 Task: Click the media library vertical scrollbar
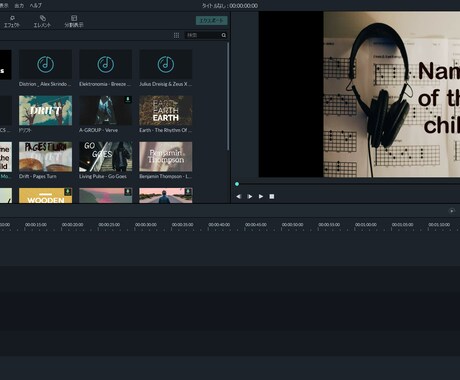pos(228,97)
